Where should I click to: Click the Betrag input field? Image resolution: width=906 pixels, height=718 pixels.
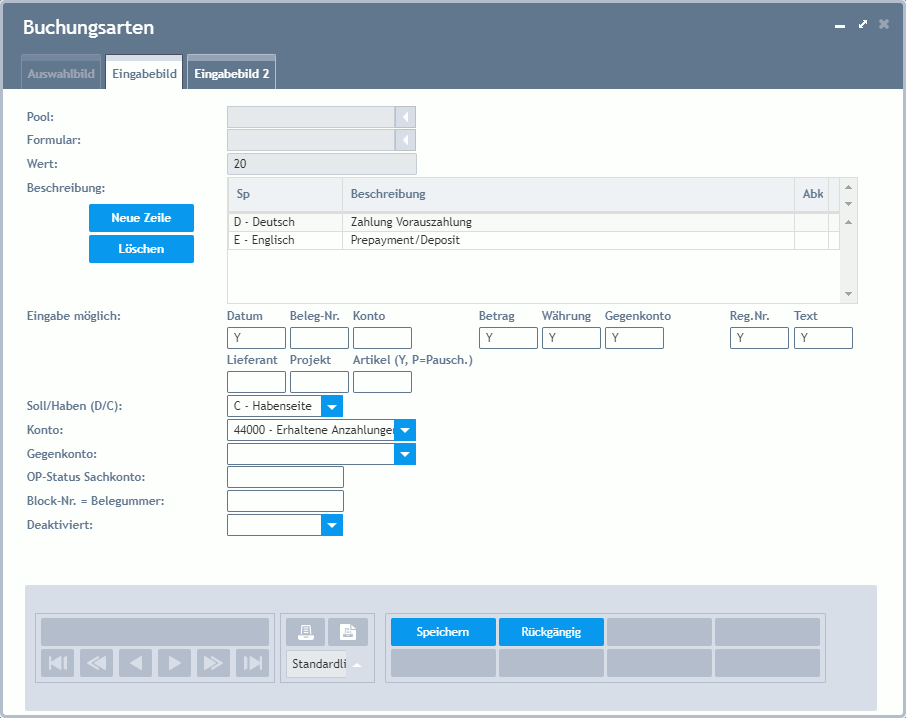[x=508, y=338]
